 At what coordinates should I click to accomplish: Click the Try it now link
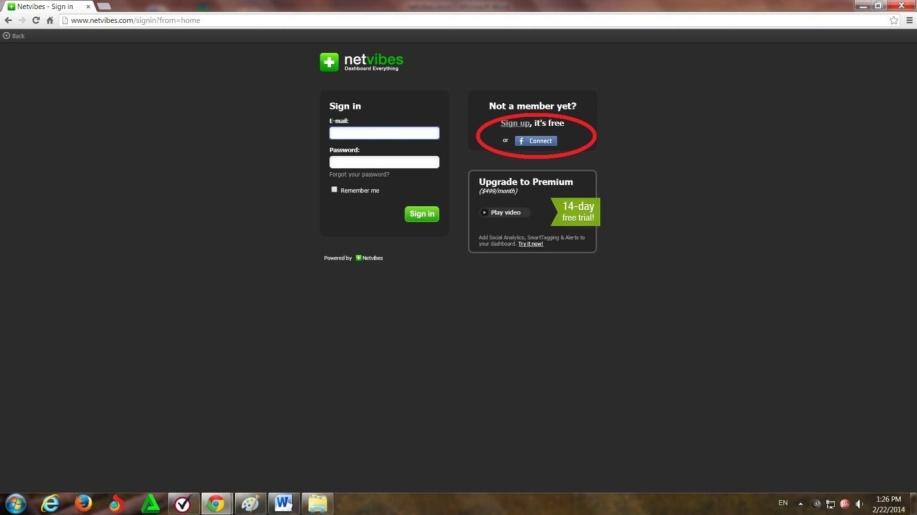530,244
